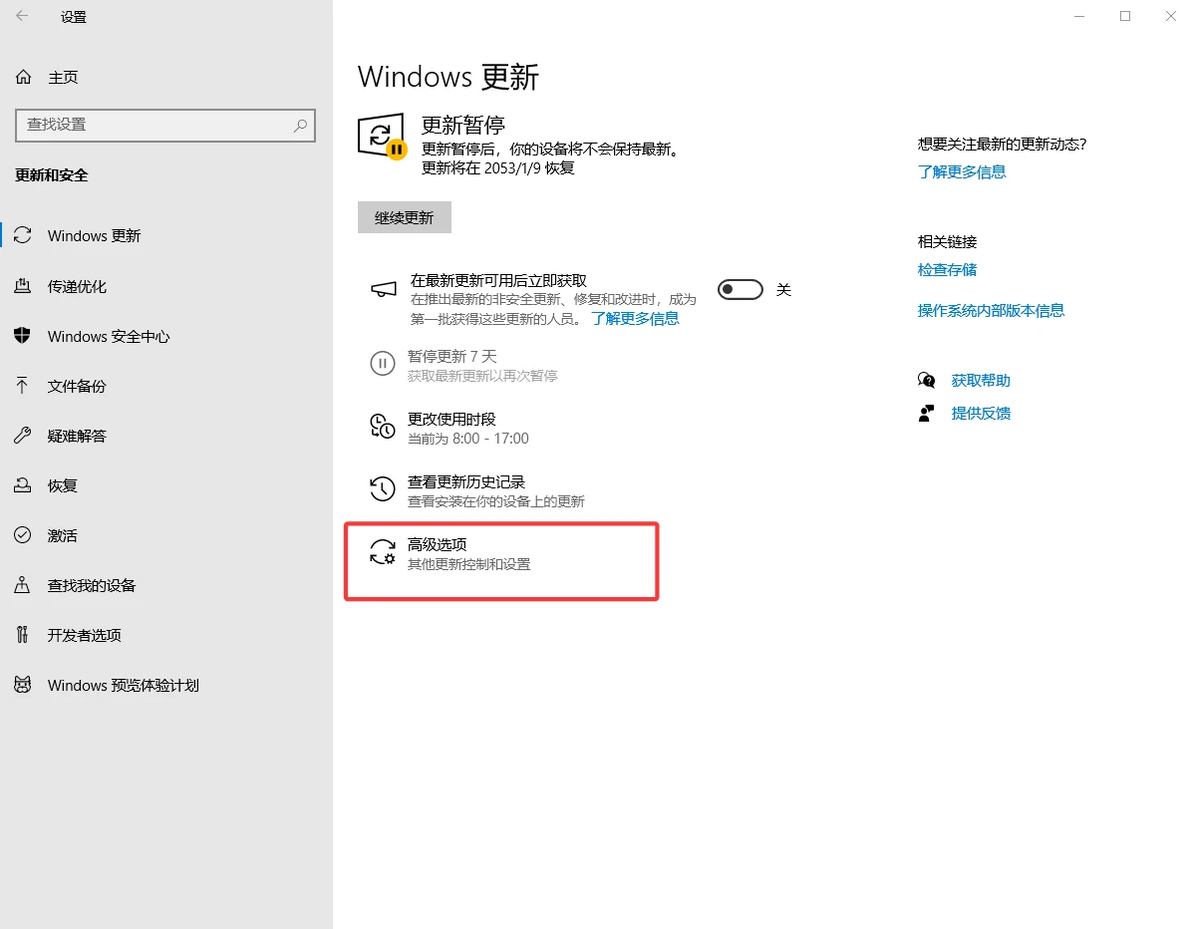The width and height of the screenshot is (1192, 929).
Task: Click the 文件备份 upload arrow icon
Action: pyautogui.click(x=23, y=385)
